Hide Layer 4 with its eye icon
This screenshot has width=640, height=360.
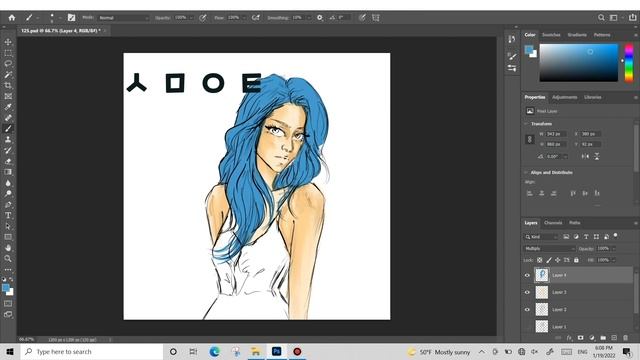(x=527, y=275)
